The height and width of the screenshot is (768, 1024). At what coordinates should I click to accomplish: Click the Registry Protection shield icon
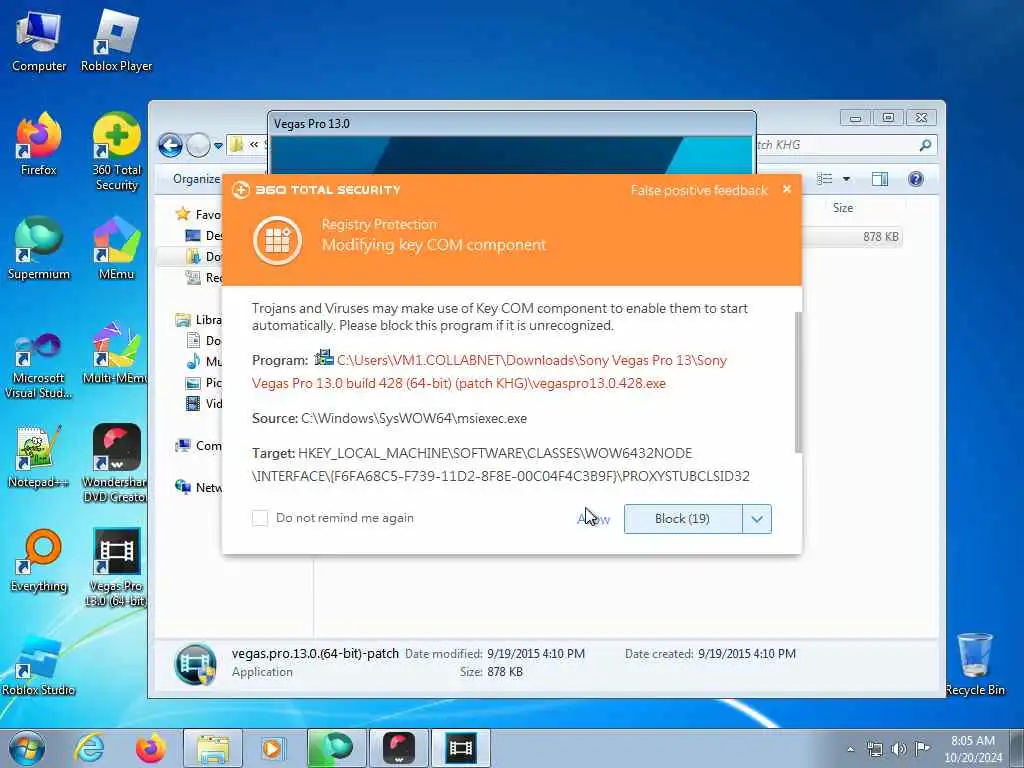[x=278, y=240]
